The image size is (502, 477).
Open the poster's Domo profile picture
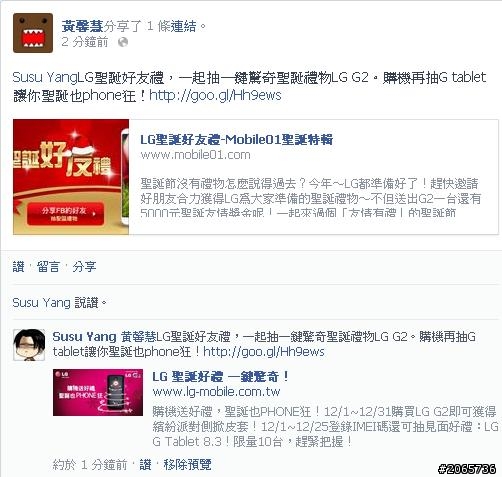33,33
